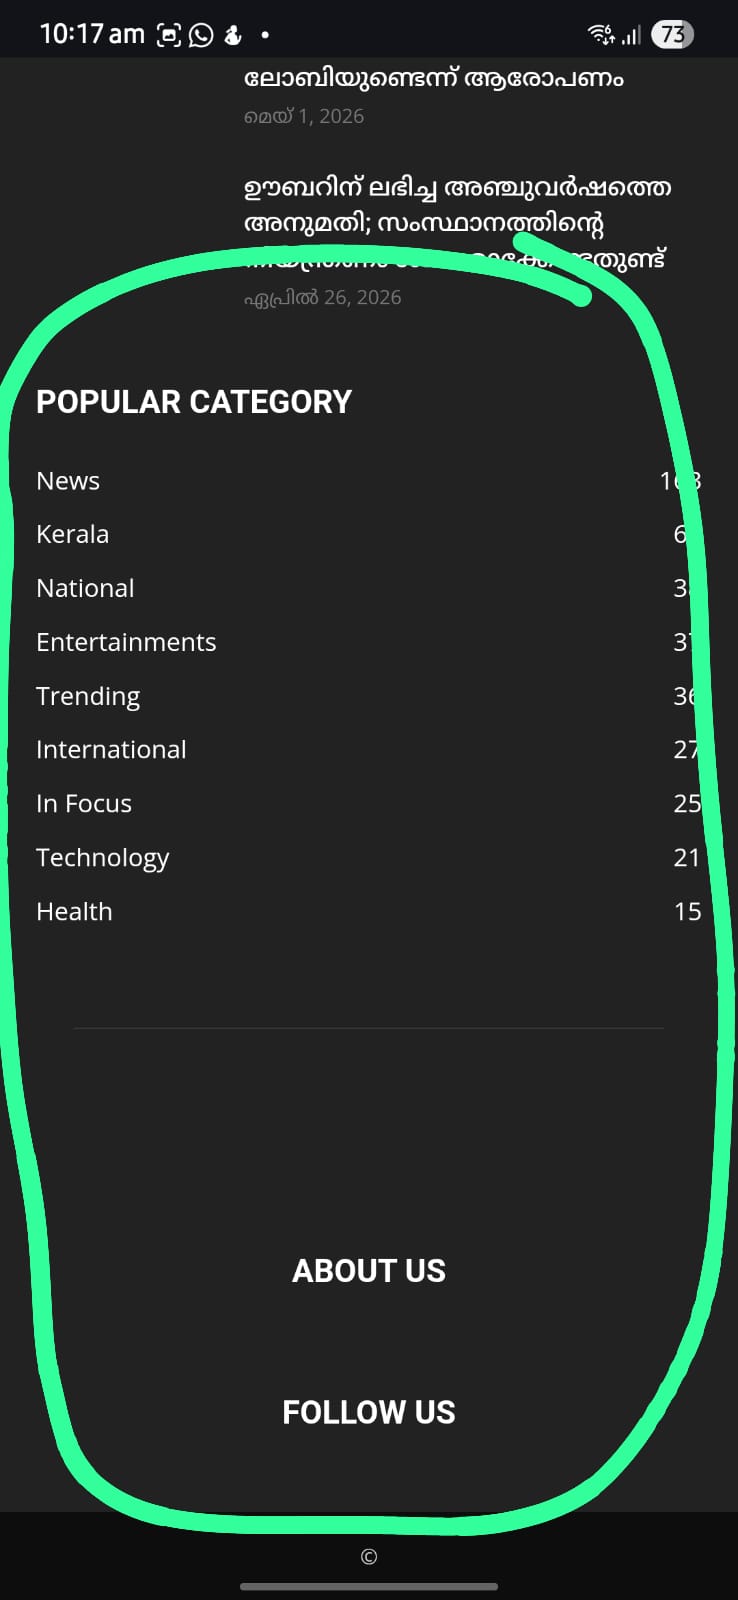Tap the copyright symbol in footer
738x1600 pixels.
click(x=369, y=1556)
